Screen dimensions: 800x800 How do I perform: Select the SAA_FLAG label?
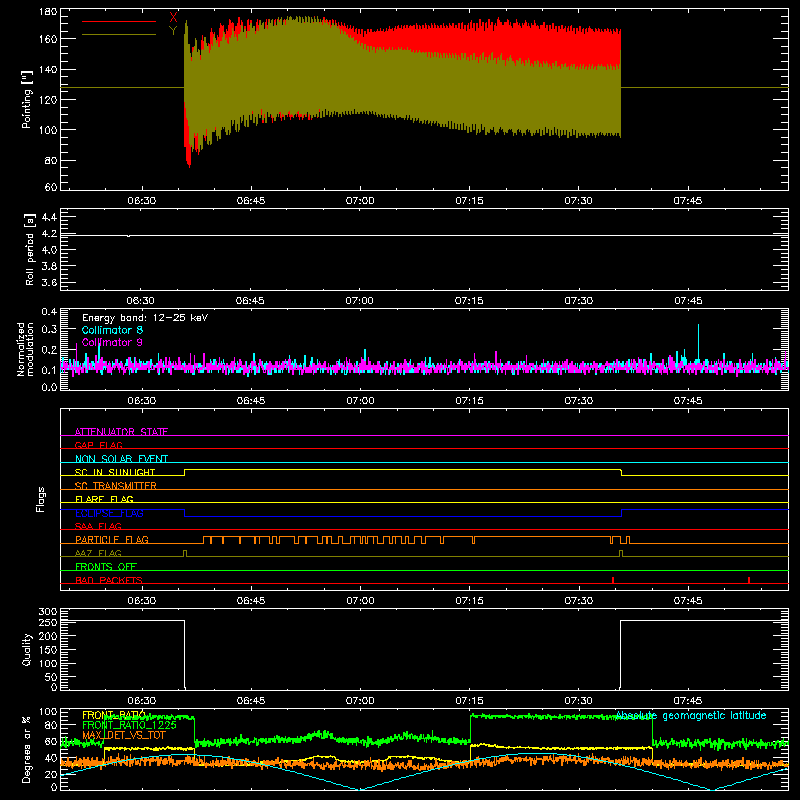click(98, 526)
